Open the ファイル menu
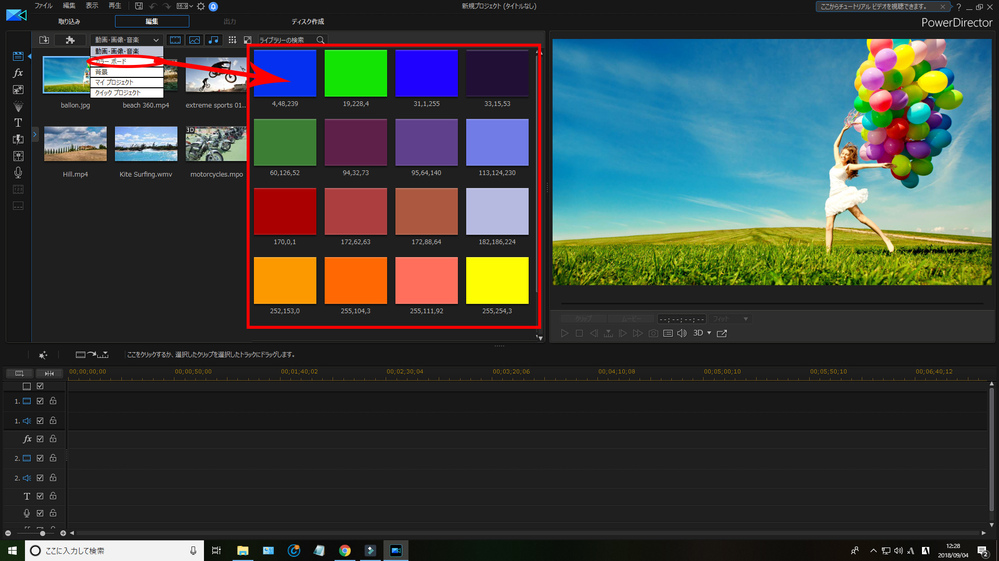 (43, 6)
